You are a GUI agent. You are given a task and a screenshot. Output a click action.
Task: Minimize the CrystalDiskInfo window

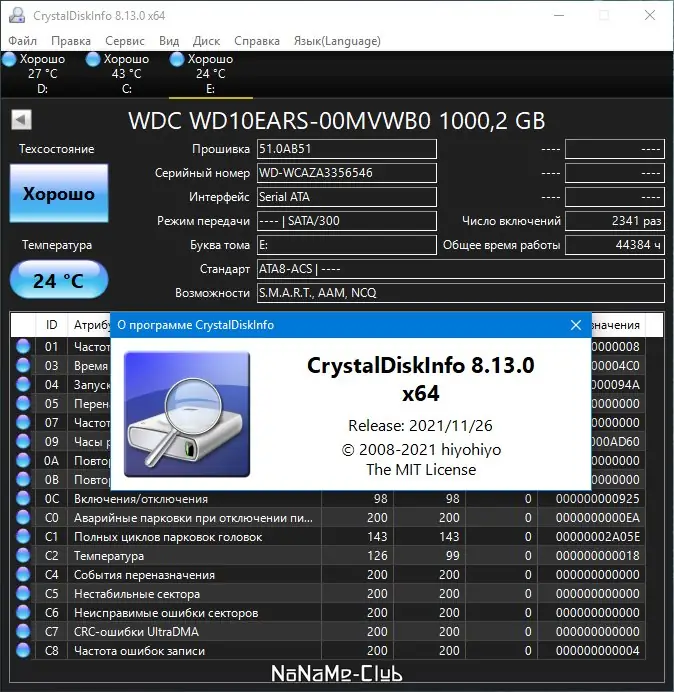pos(559,15)
